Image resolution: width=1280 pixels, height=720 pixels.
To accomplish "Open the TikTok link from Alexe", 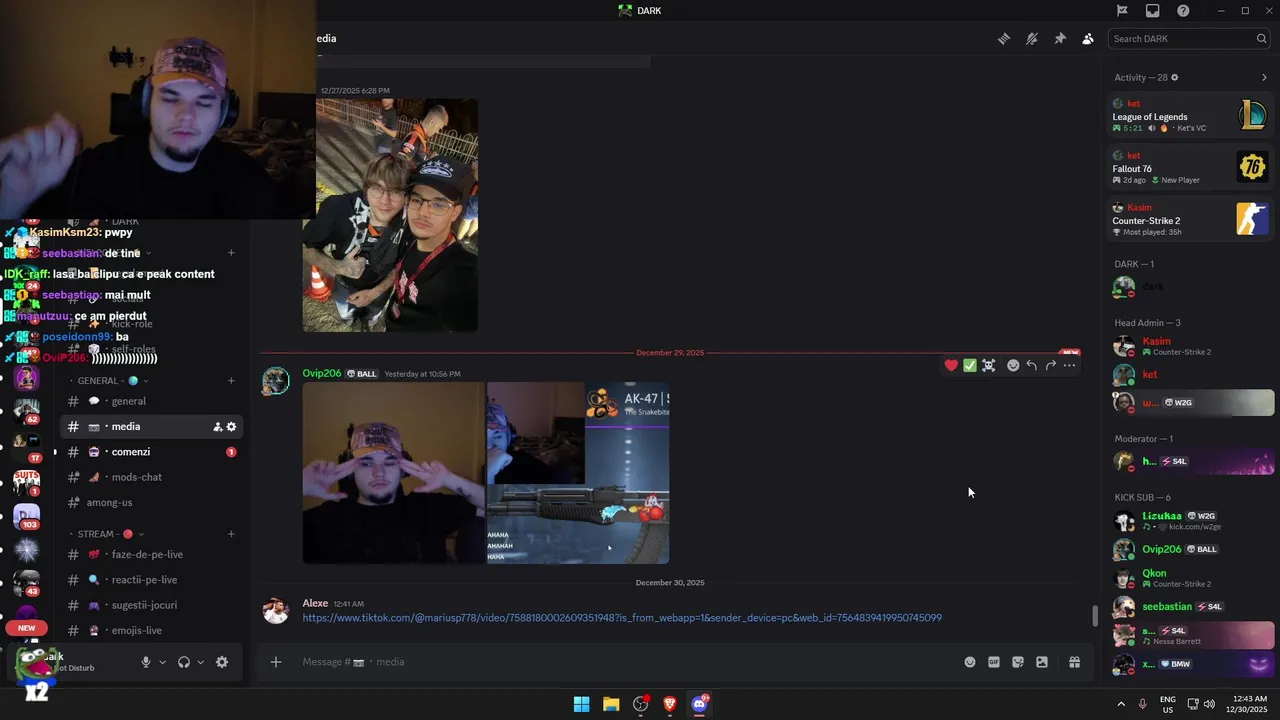I will pos(622,618).
